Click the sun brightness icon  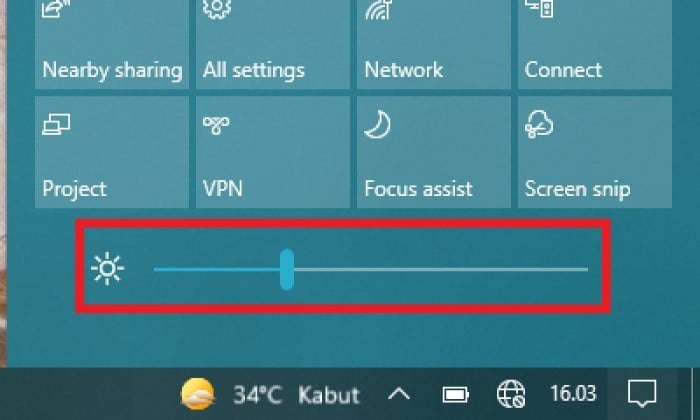tap(107, 269)
